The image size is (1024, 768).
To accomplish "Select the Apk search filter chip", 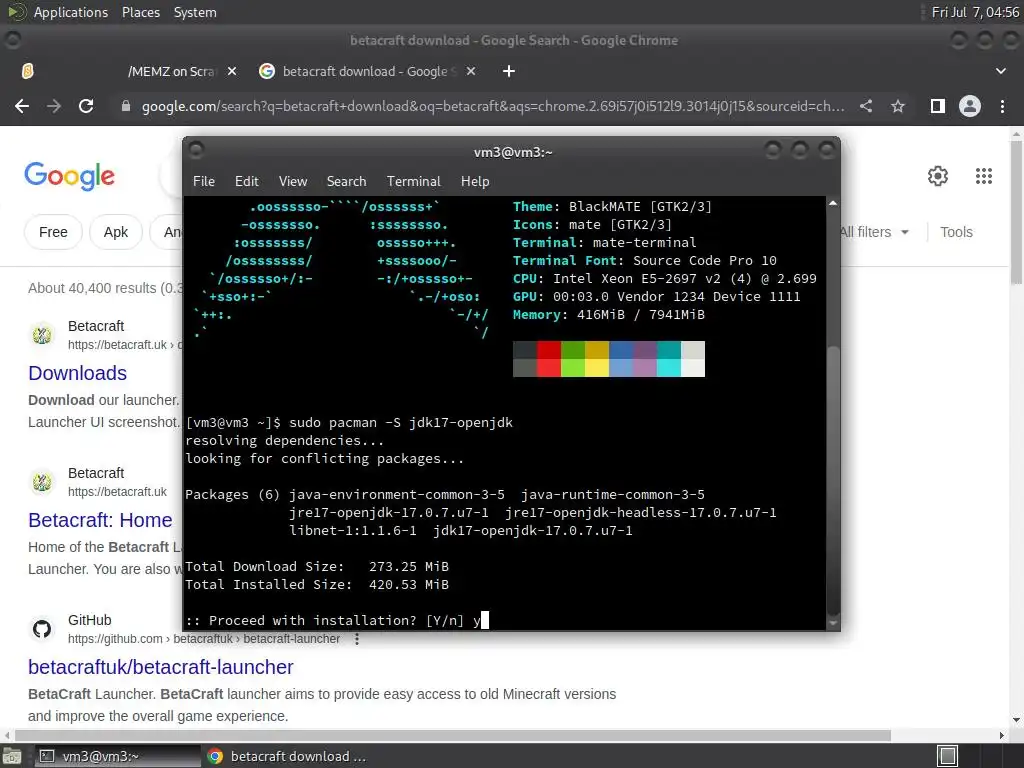I will tap(116, 232).
